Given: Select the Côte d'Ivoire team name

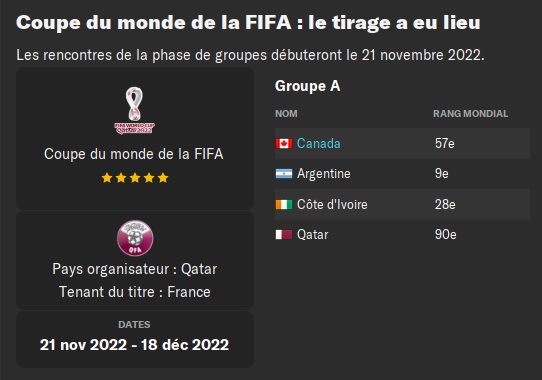Looking at the screenshot, I should [332, 204].
